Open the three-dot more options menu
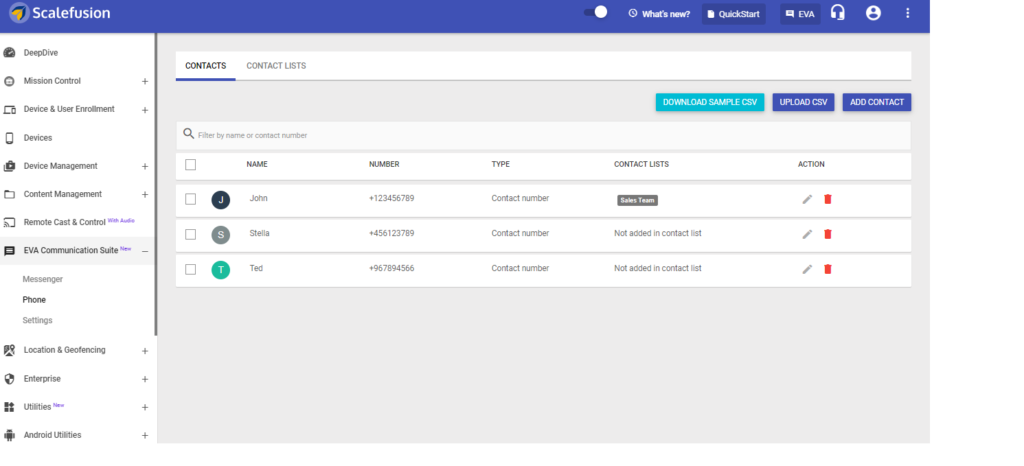This screenshot has height=466, width=1024. 907,13
